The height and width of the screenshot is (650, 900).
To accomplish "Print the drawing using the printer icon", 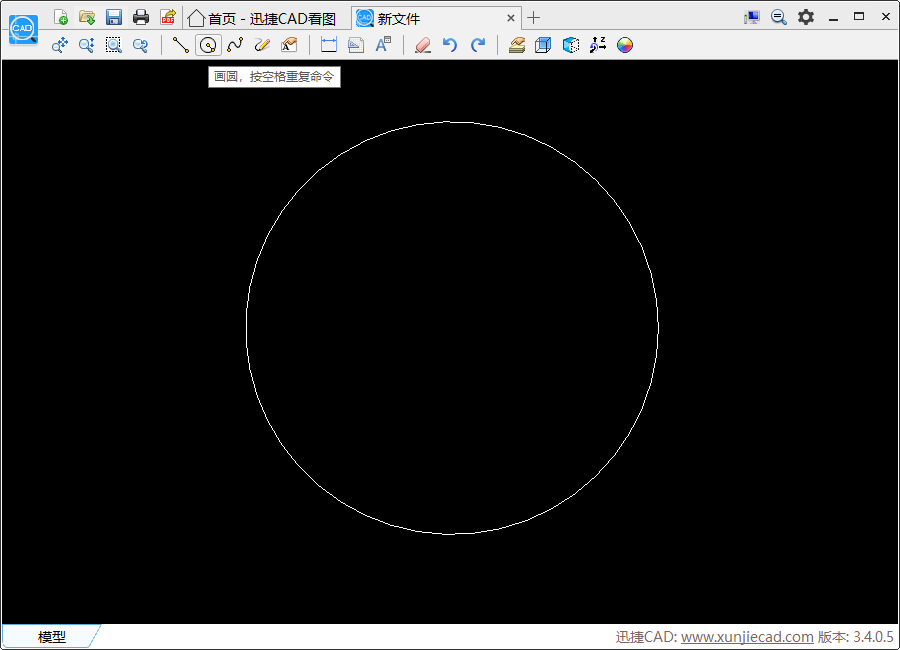I will coord(141,17).
